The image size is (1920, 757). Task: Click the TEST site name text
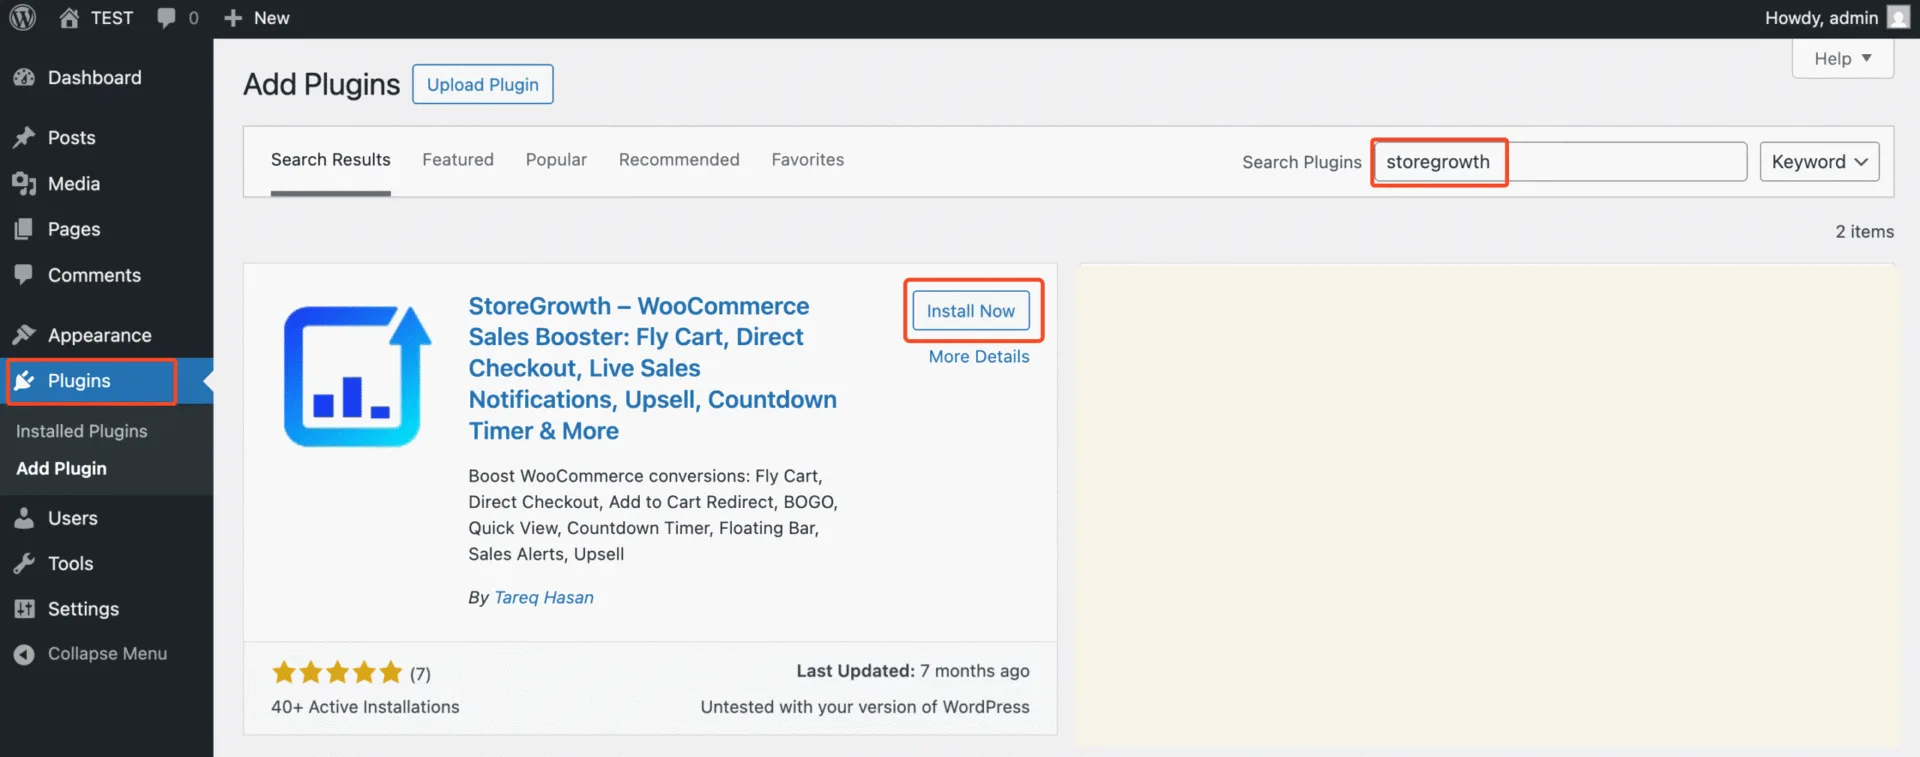coord(112,18)
